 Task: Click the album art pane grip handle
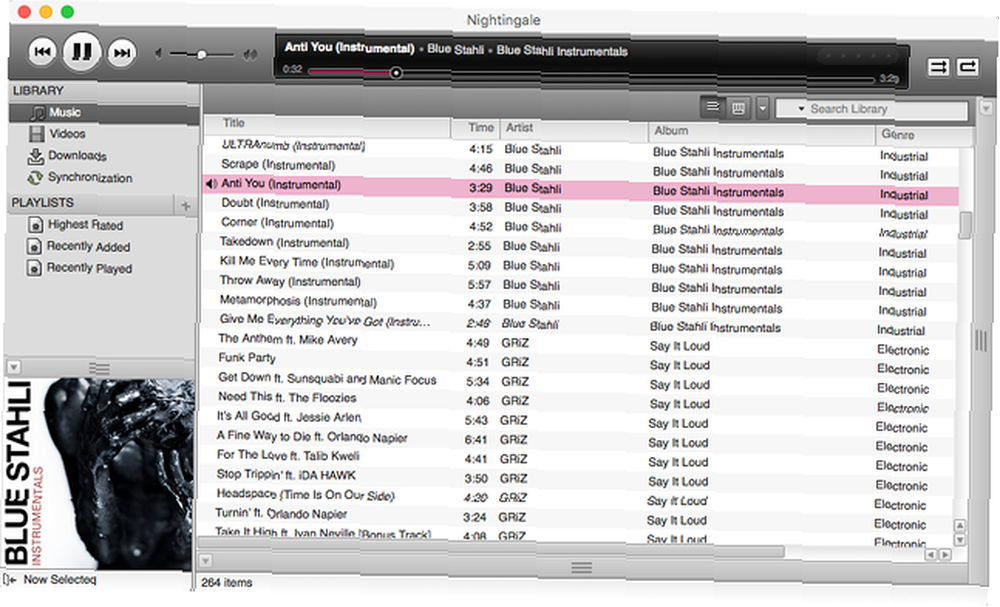tap(99, 369)
